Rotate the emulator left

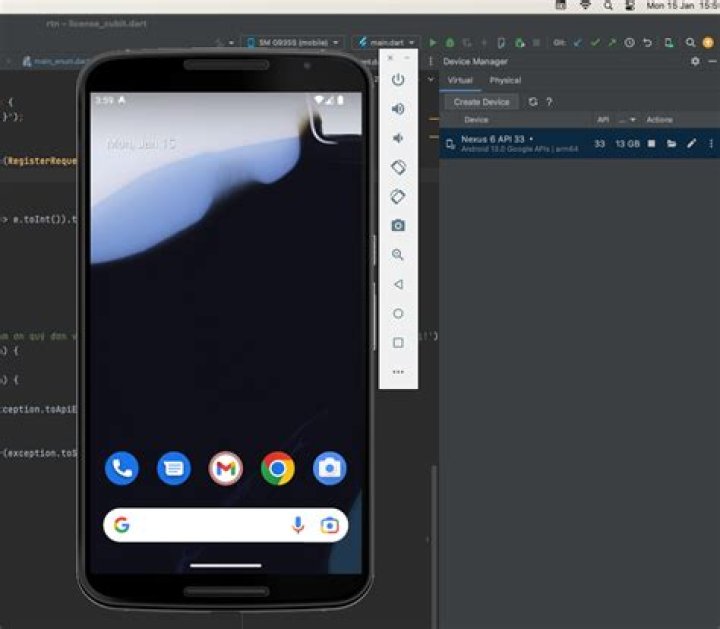click(x=398, y=167)
